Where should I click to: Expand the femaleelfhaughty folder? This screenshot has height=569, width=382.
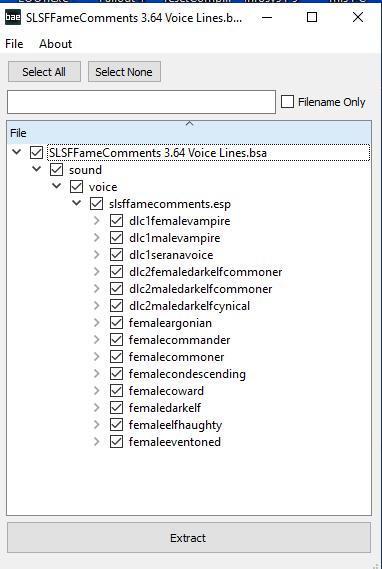(96, 425)
